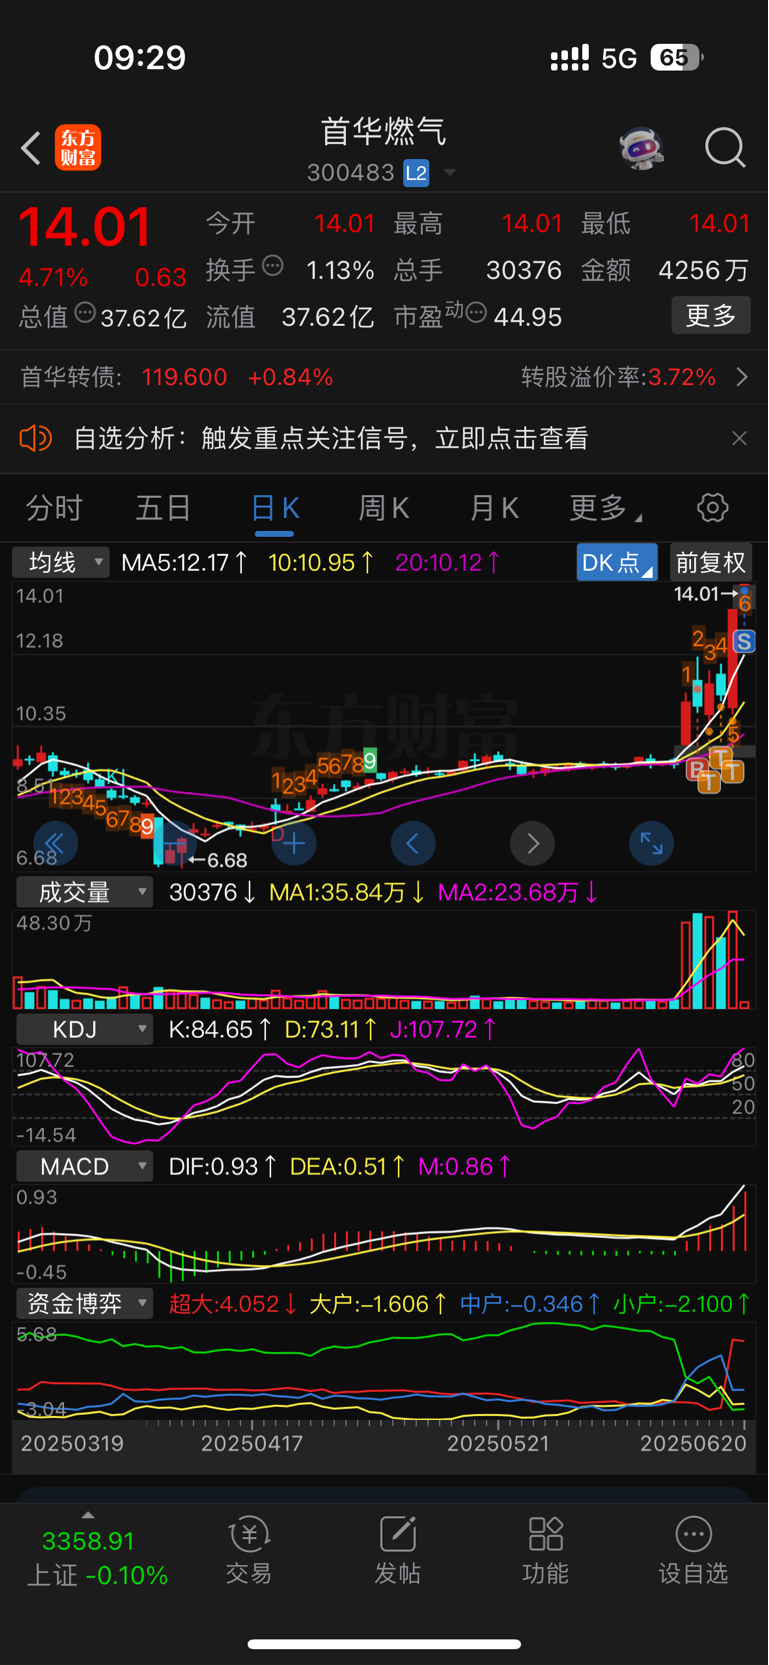The width and height of the screenshot is (769, 1665).
Task: Open the 更多 quote details button
Action: click(x=711, y=316)
